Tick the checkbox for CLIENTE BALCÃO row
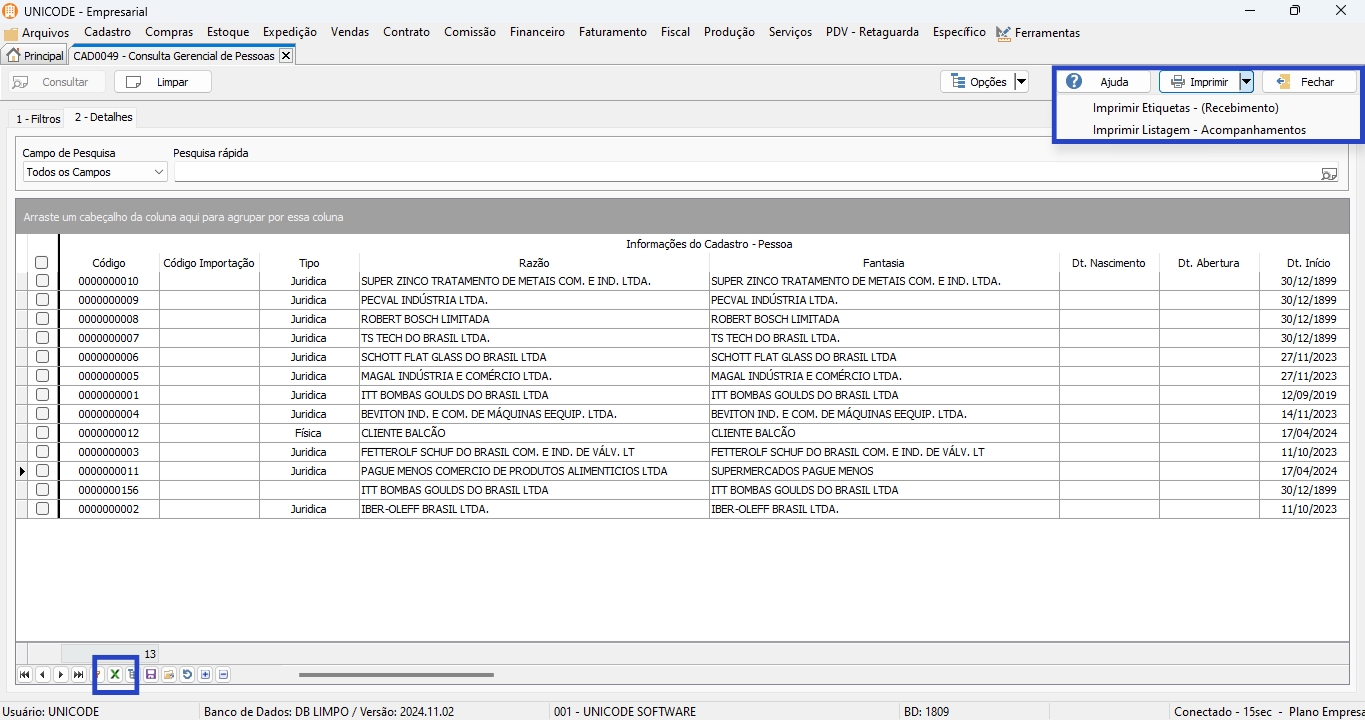The image size is (1365, 720). [42, 433]
